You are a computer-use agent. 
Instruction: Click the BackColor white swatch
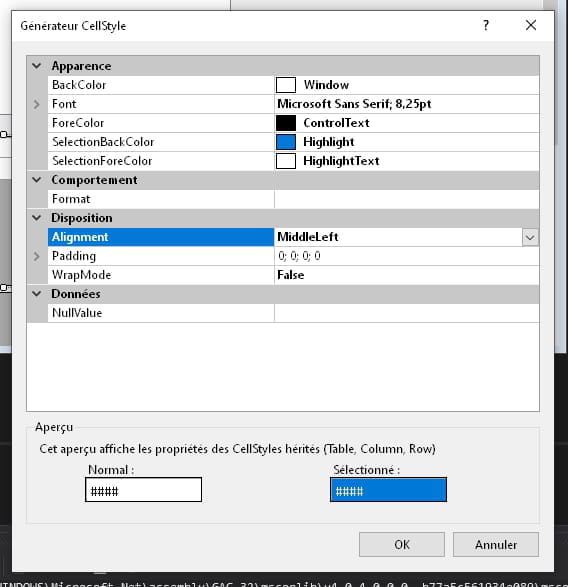pyautogui.click(x=286, y=85)
